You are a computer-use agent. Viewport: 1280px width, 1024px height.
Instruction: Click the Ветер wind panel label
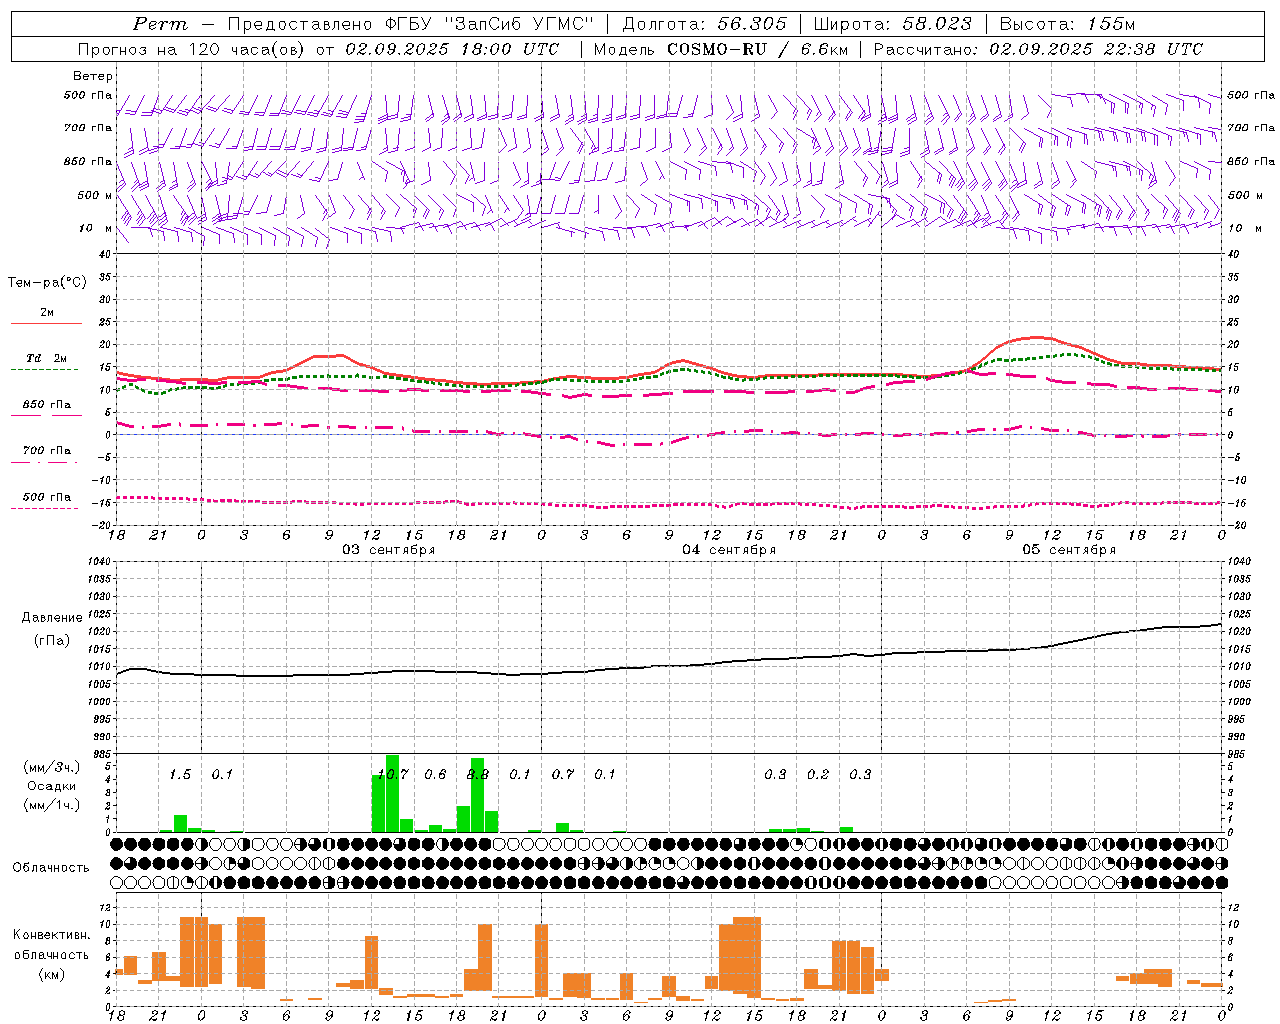coord(93,76)
